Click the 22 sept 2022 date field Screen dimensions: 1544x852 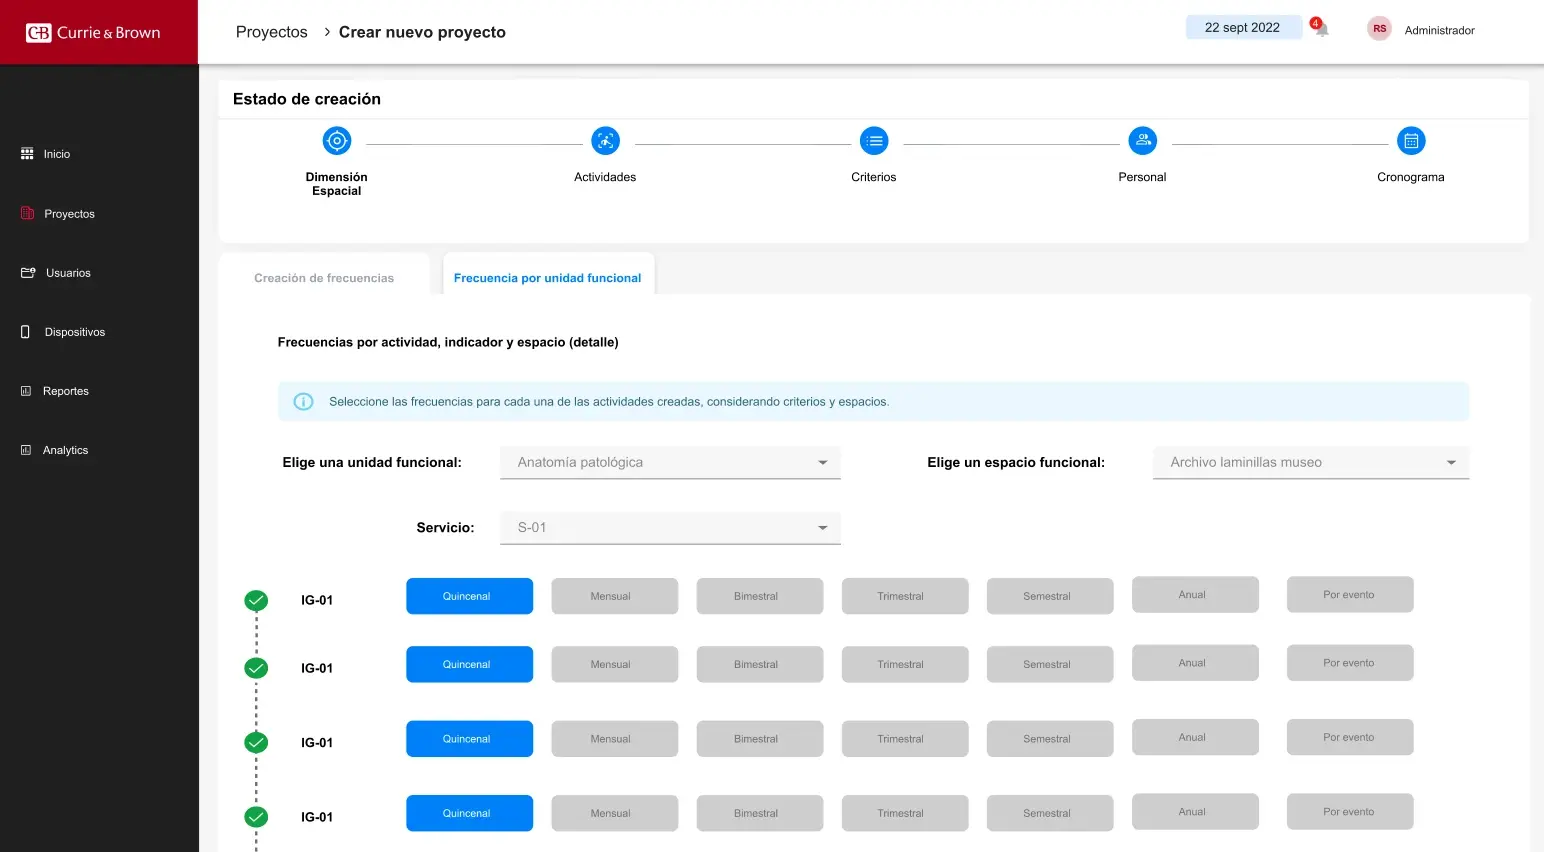1243,27
